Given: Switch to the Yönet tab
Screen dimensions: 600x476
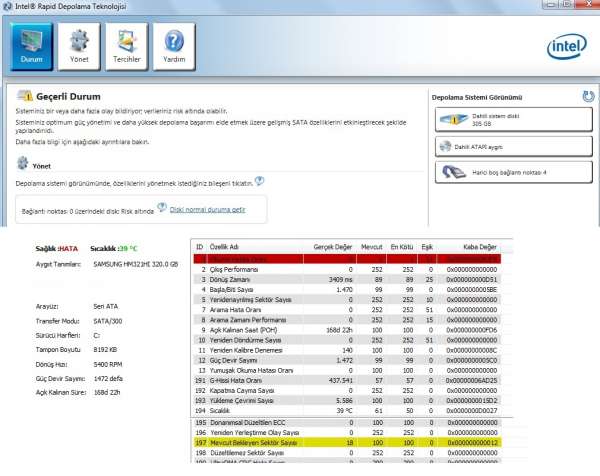Looking at the screenshot, I should point(79,47).
